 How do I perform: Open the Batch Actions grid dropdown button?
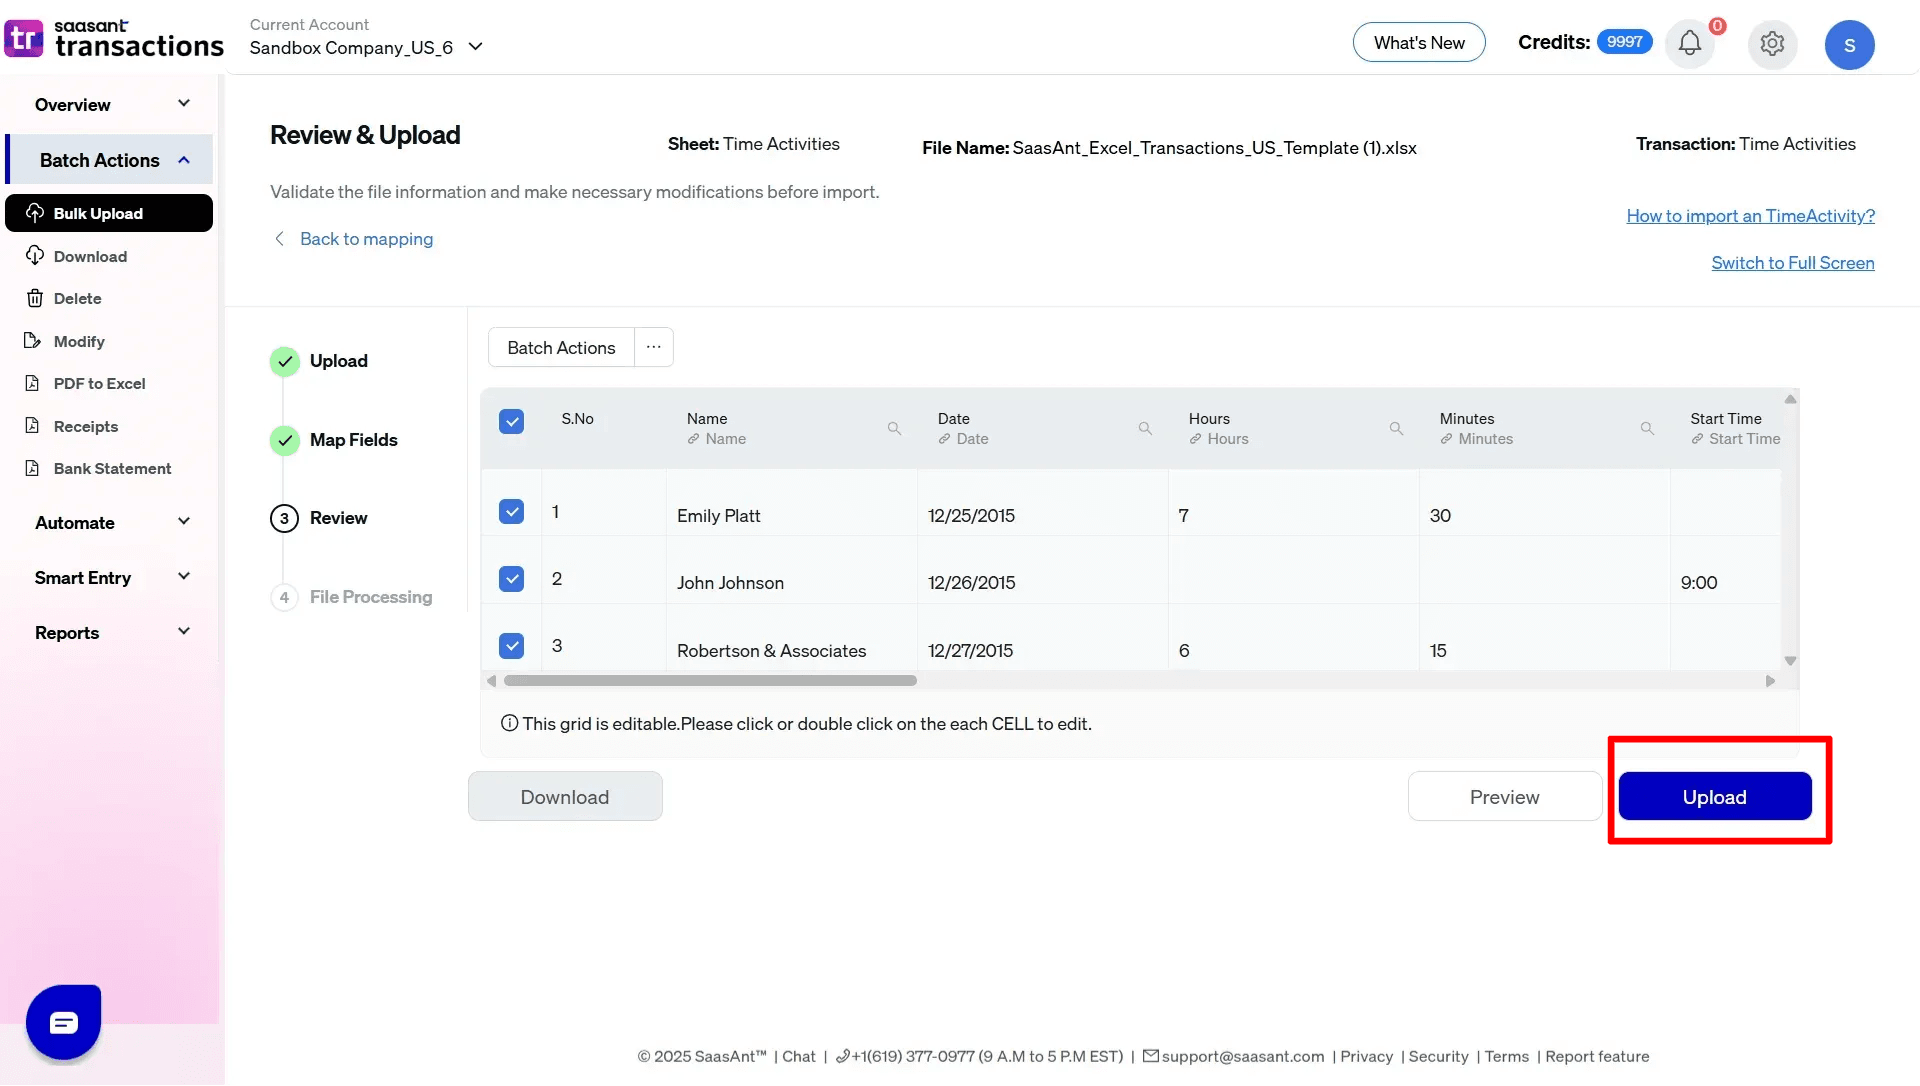tap(561, 347)
